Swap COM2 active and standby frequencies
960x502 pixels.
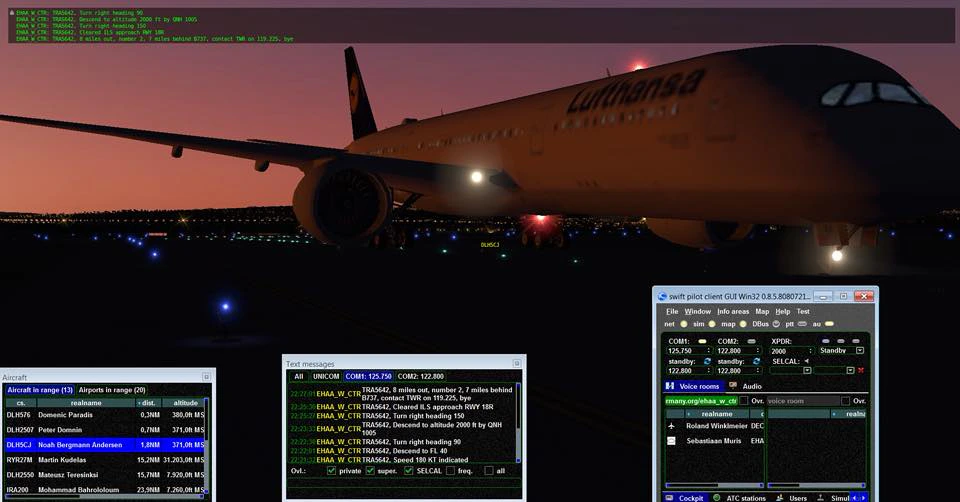coord(757,361)
